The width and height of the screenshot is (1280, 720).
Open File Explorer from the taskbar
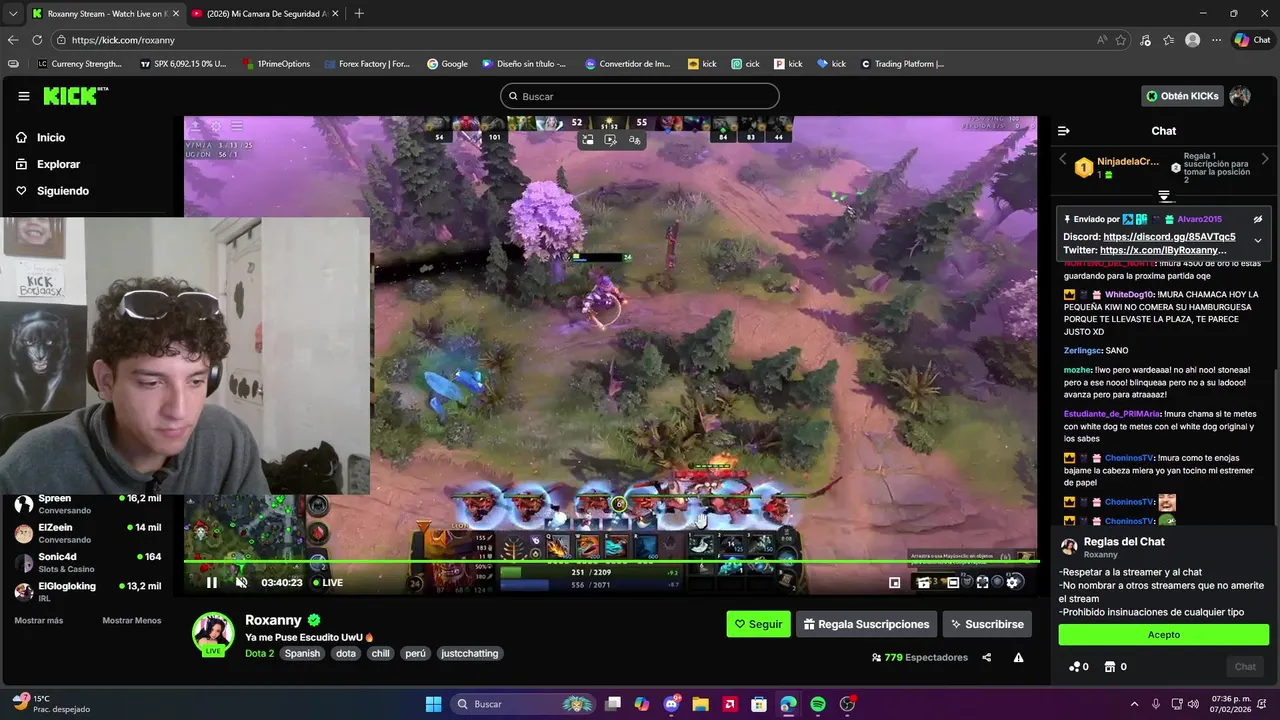700,704
